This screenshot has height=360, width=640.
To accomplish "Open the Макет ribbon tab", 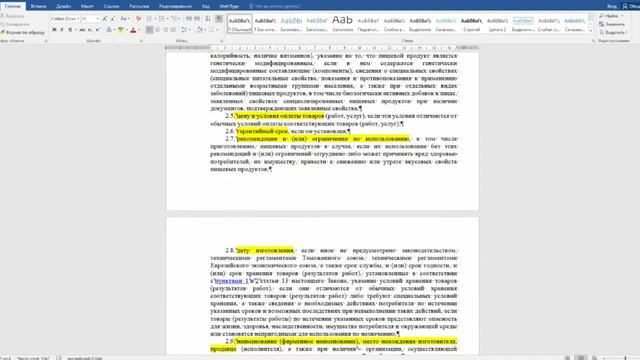I will 87,6.
